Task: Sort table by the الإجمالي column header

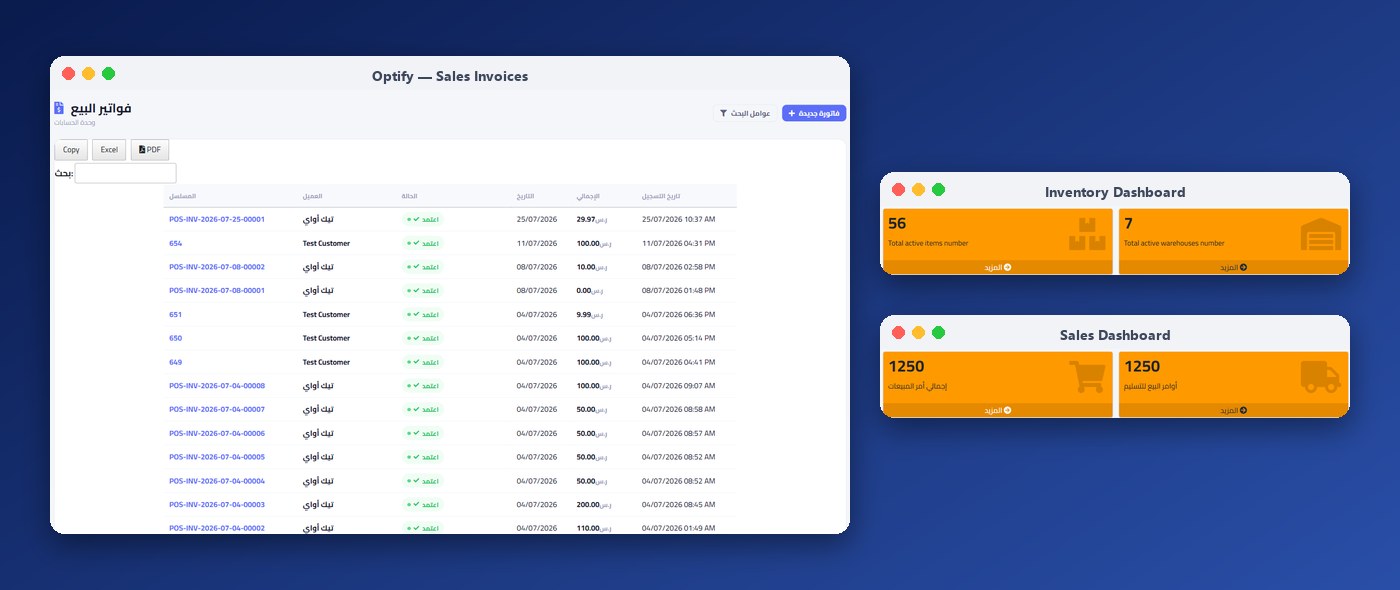Action: (587, 195)
